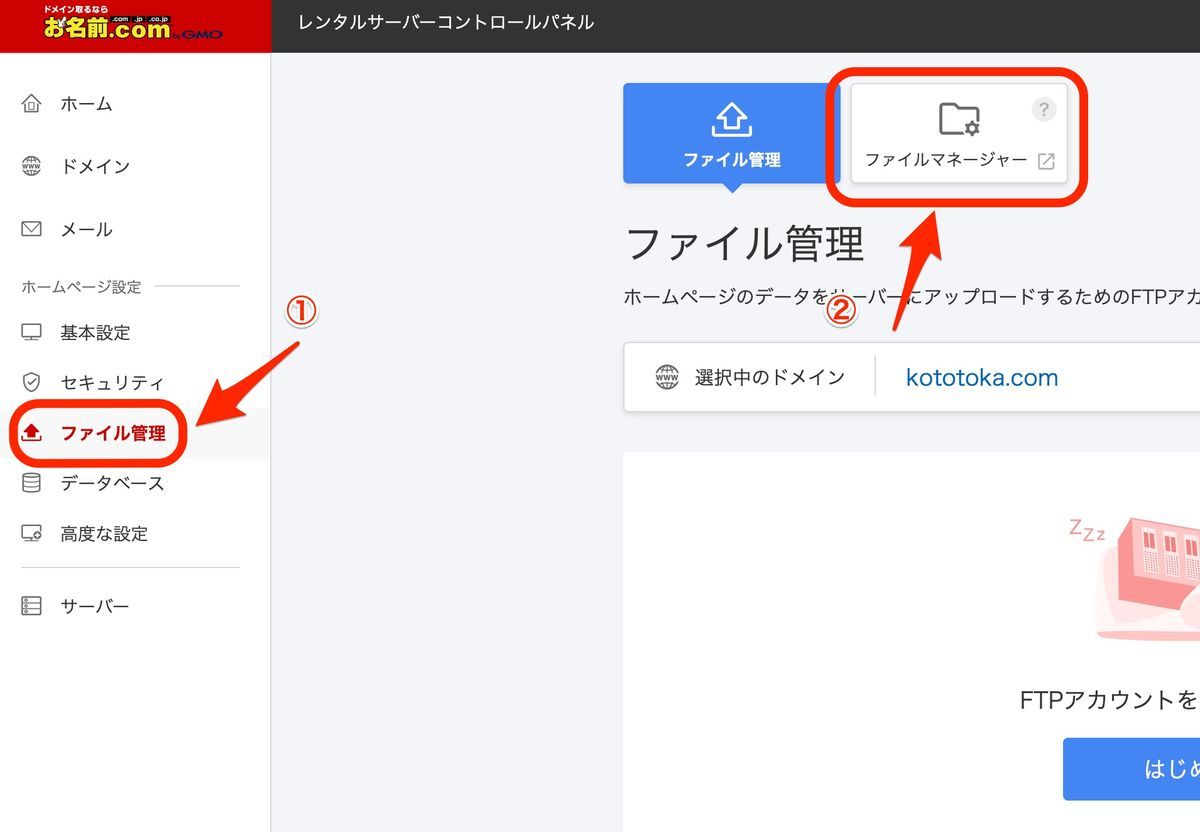The width and height of the screenshot is (1200, 832).
Task: Click the external link icon next to ファイルマネージャー
Action: (x=1046, y=161)
